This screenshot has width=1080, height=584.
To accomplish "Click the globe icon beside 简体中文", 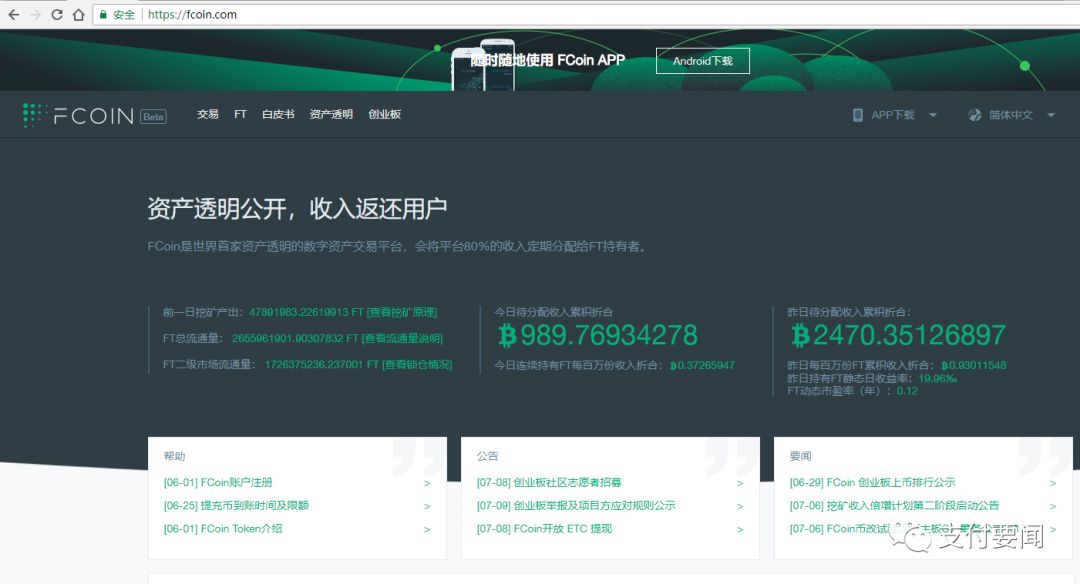I will tap(975, 115).
